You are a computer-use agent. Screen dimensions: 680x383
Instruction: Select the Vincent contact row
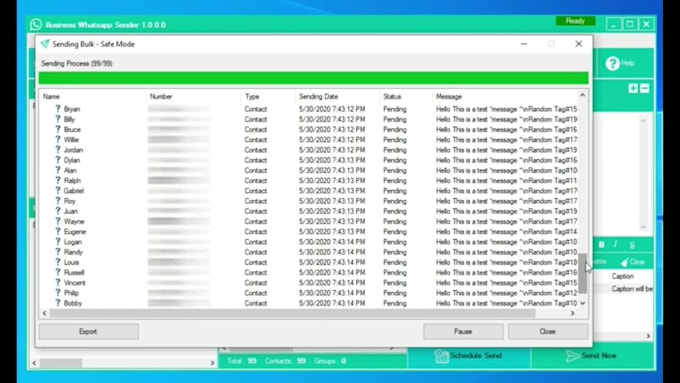tap(309, 282)
